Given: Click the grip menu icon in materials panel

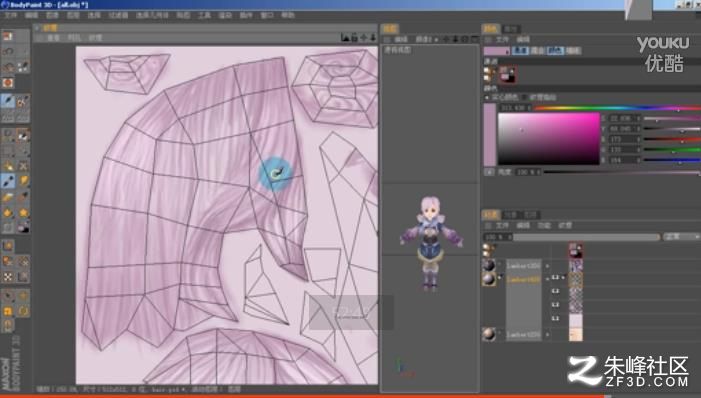Looking at the screenshot, I should [x=488, y=226].
